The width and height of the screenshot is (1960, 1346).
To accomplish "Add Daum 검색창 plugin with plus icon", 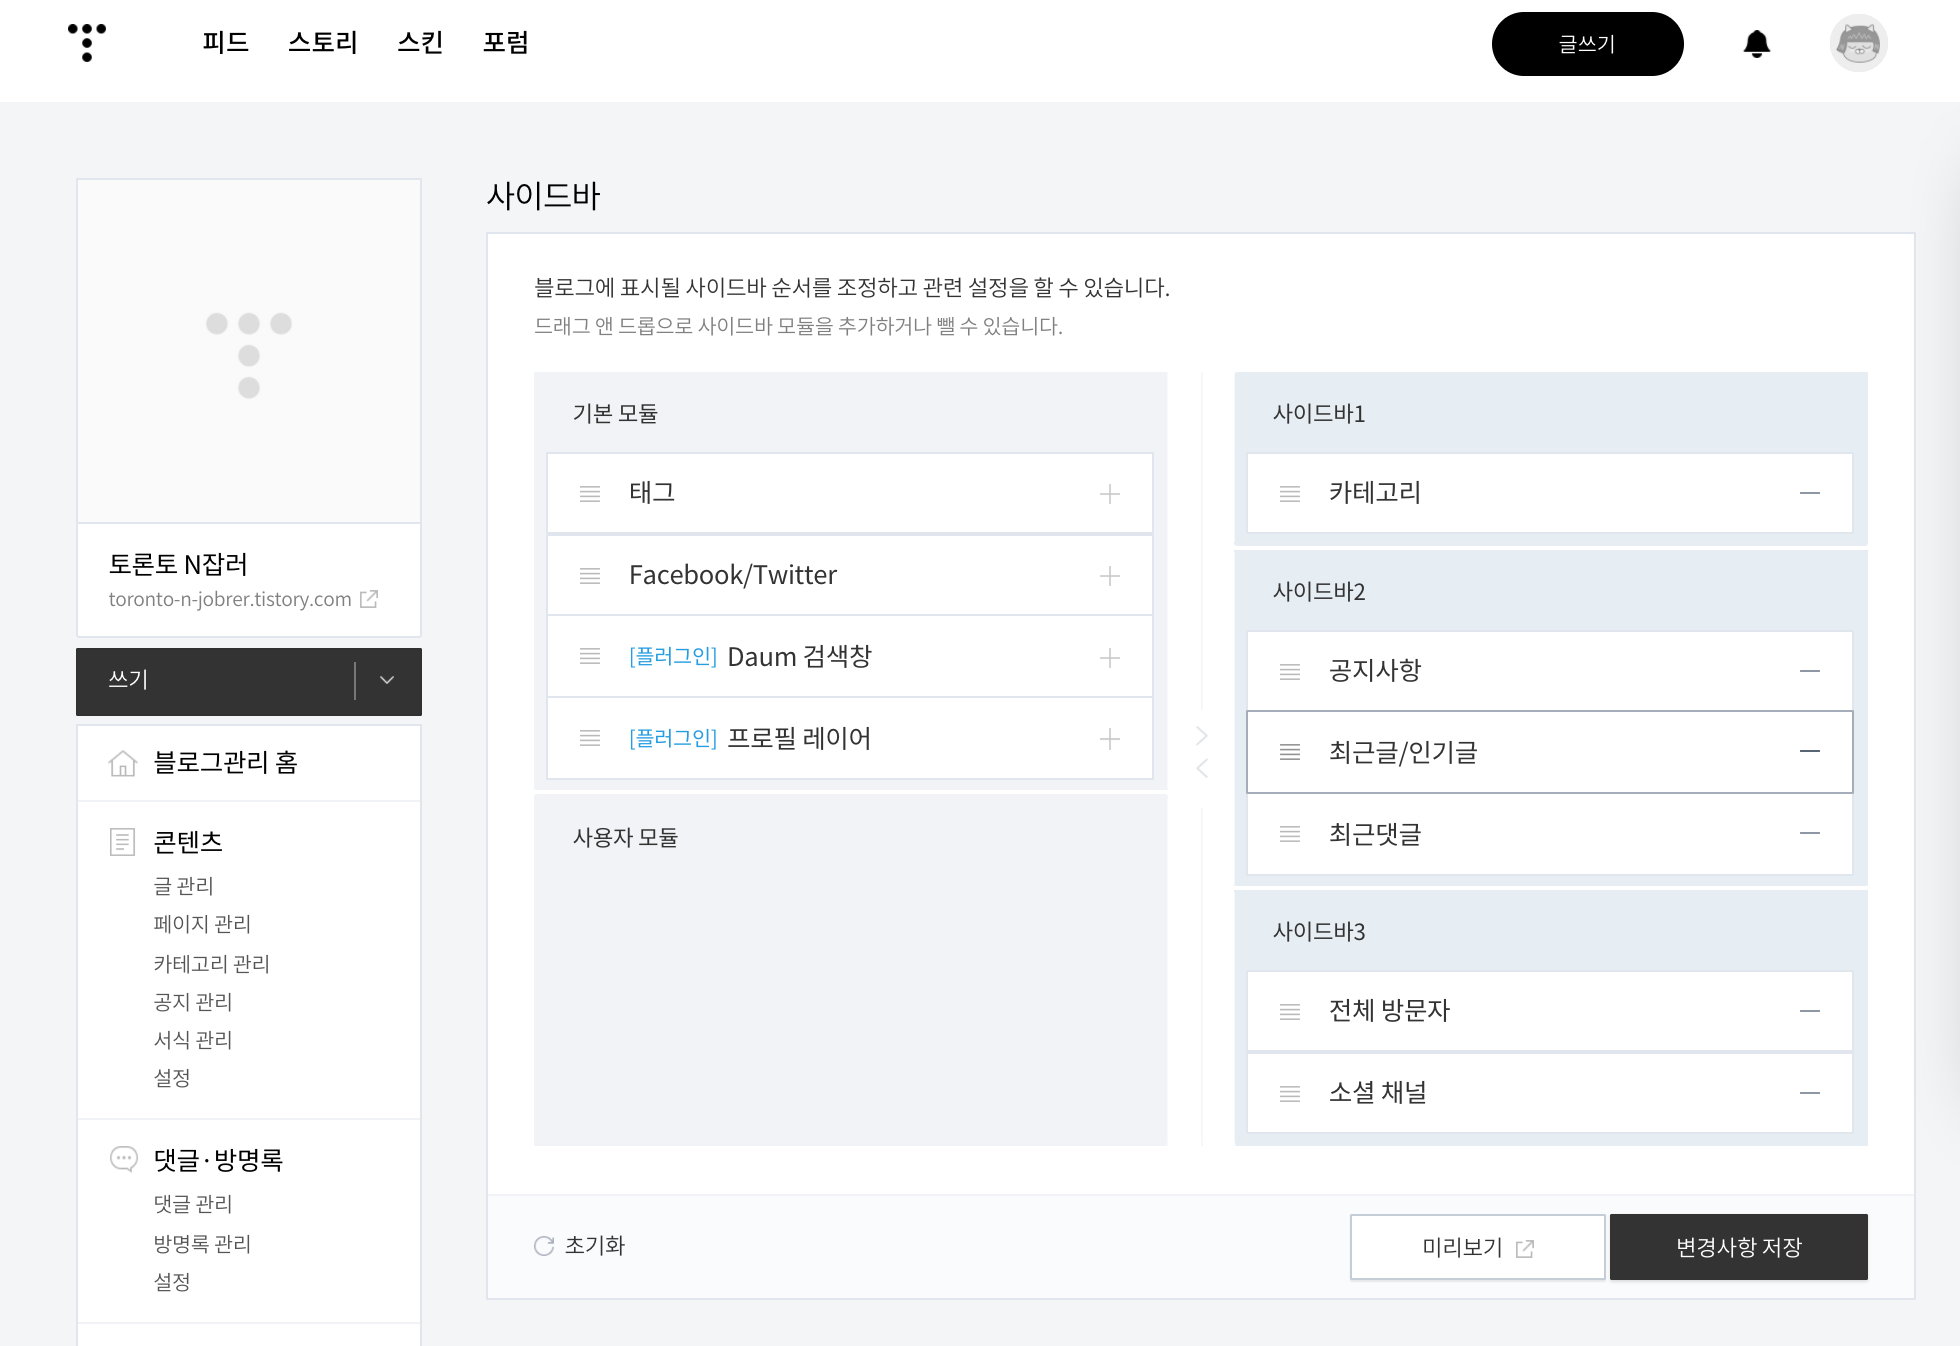I will (x=1109, y=658).
